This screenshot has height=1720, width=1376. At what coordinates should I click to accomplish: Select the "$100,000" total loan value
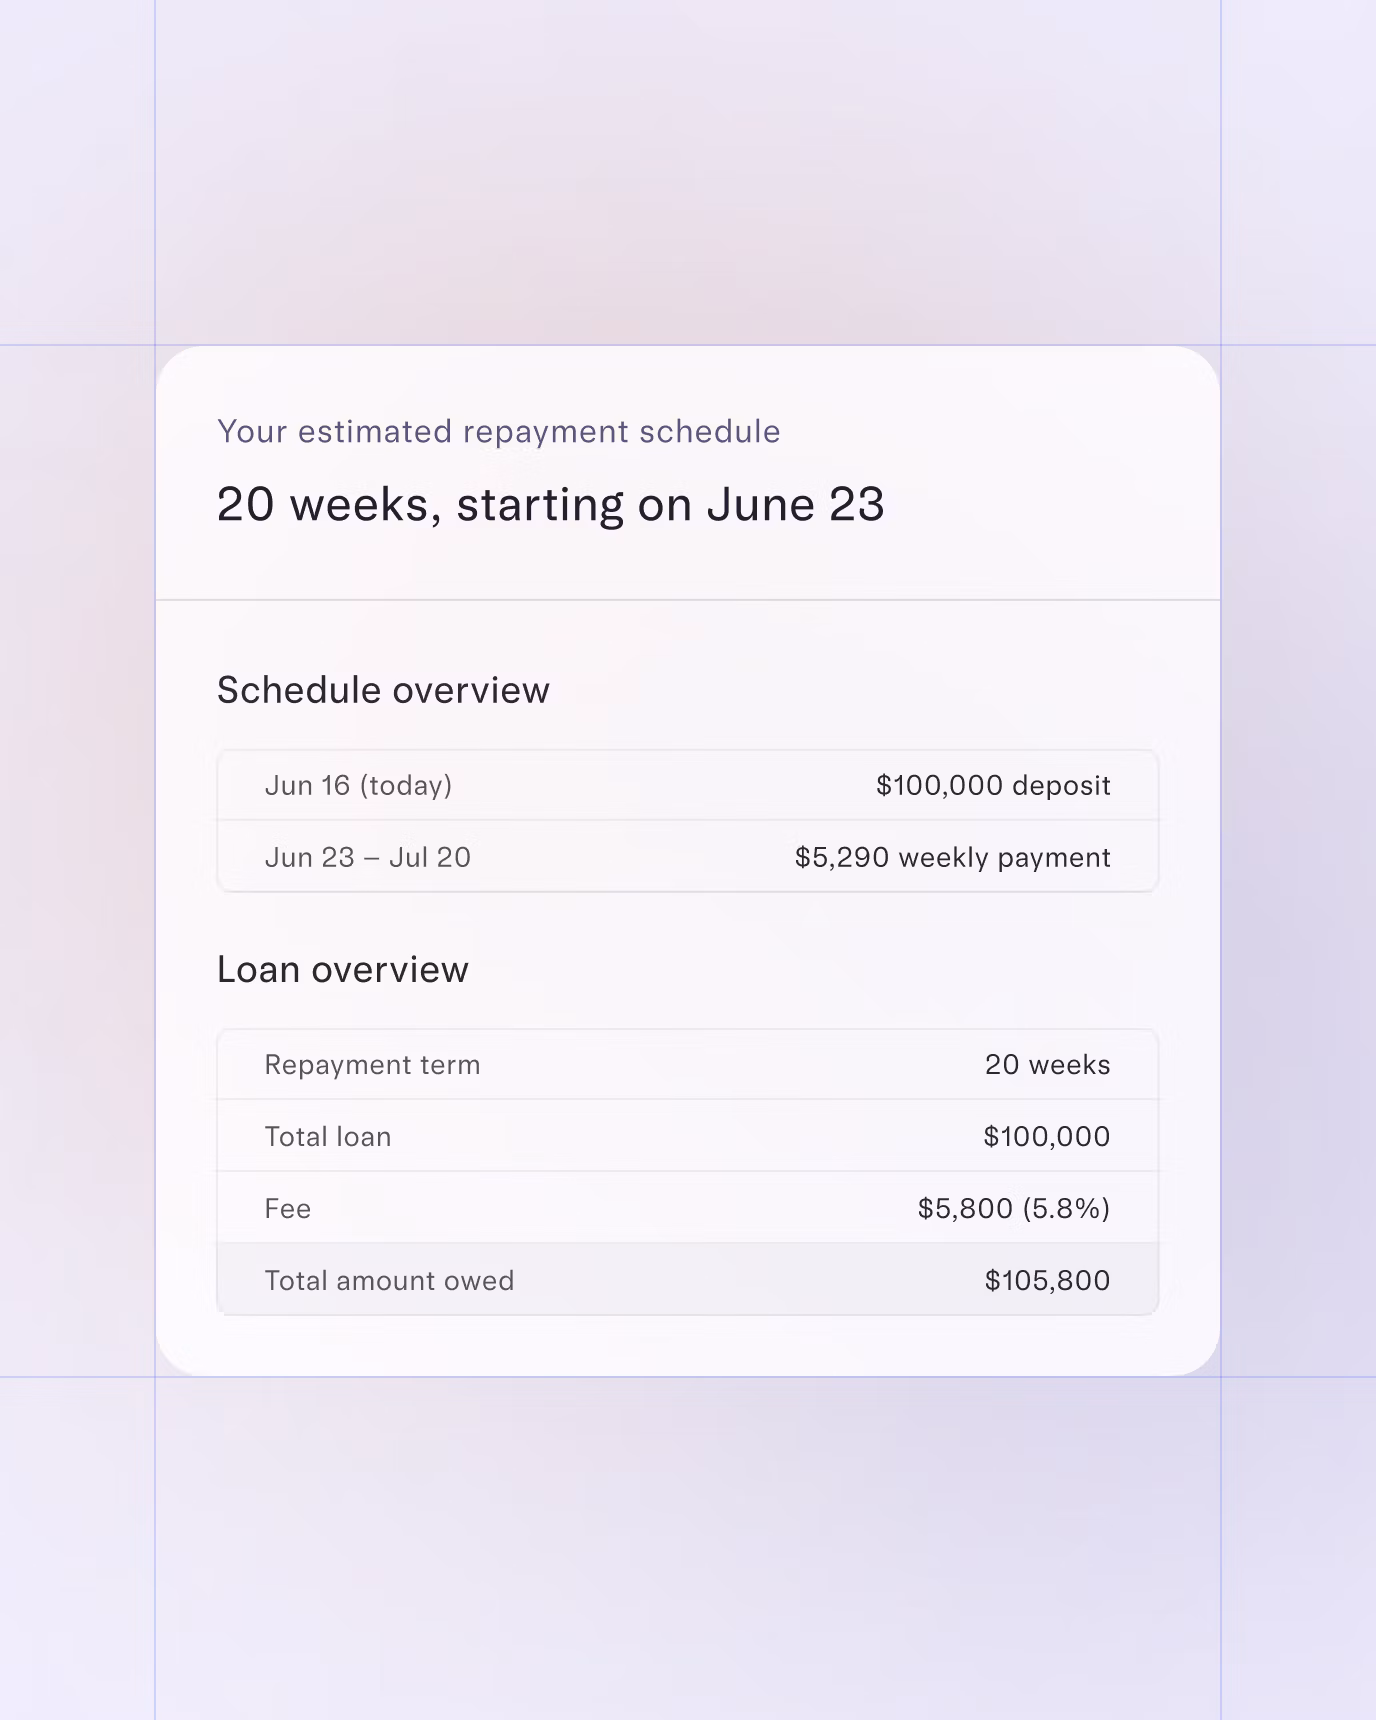pos(1046,1137)
